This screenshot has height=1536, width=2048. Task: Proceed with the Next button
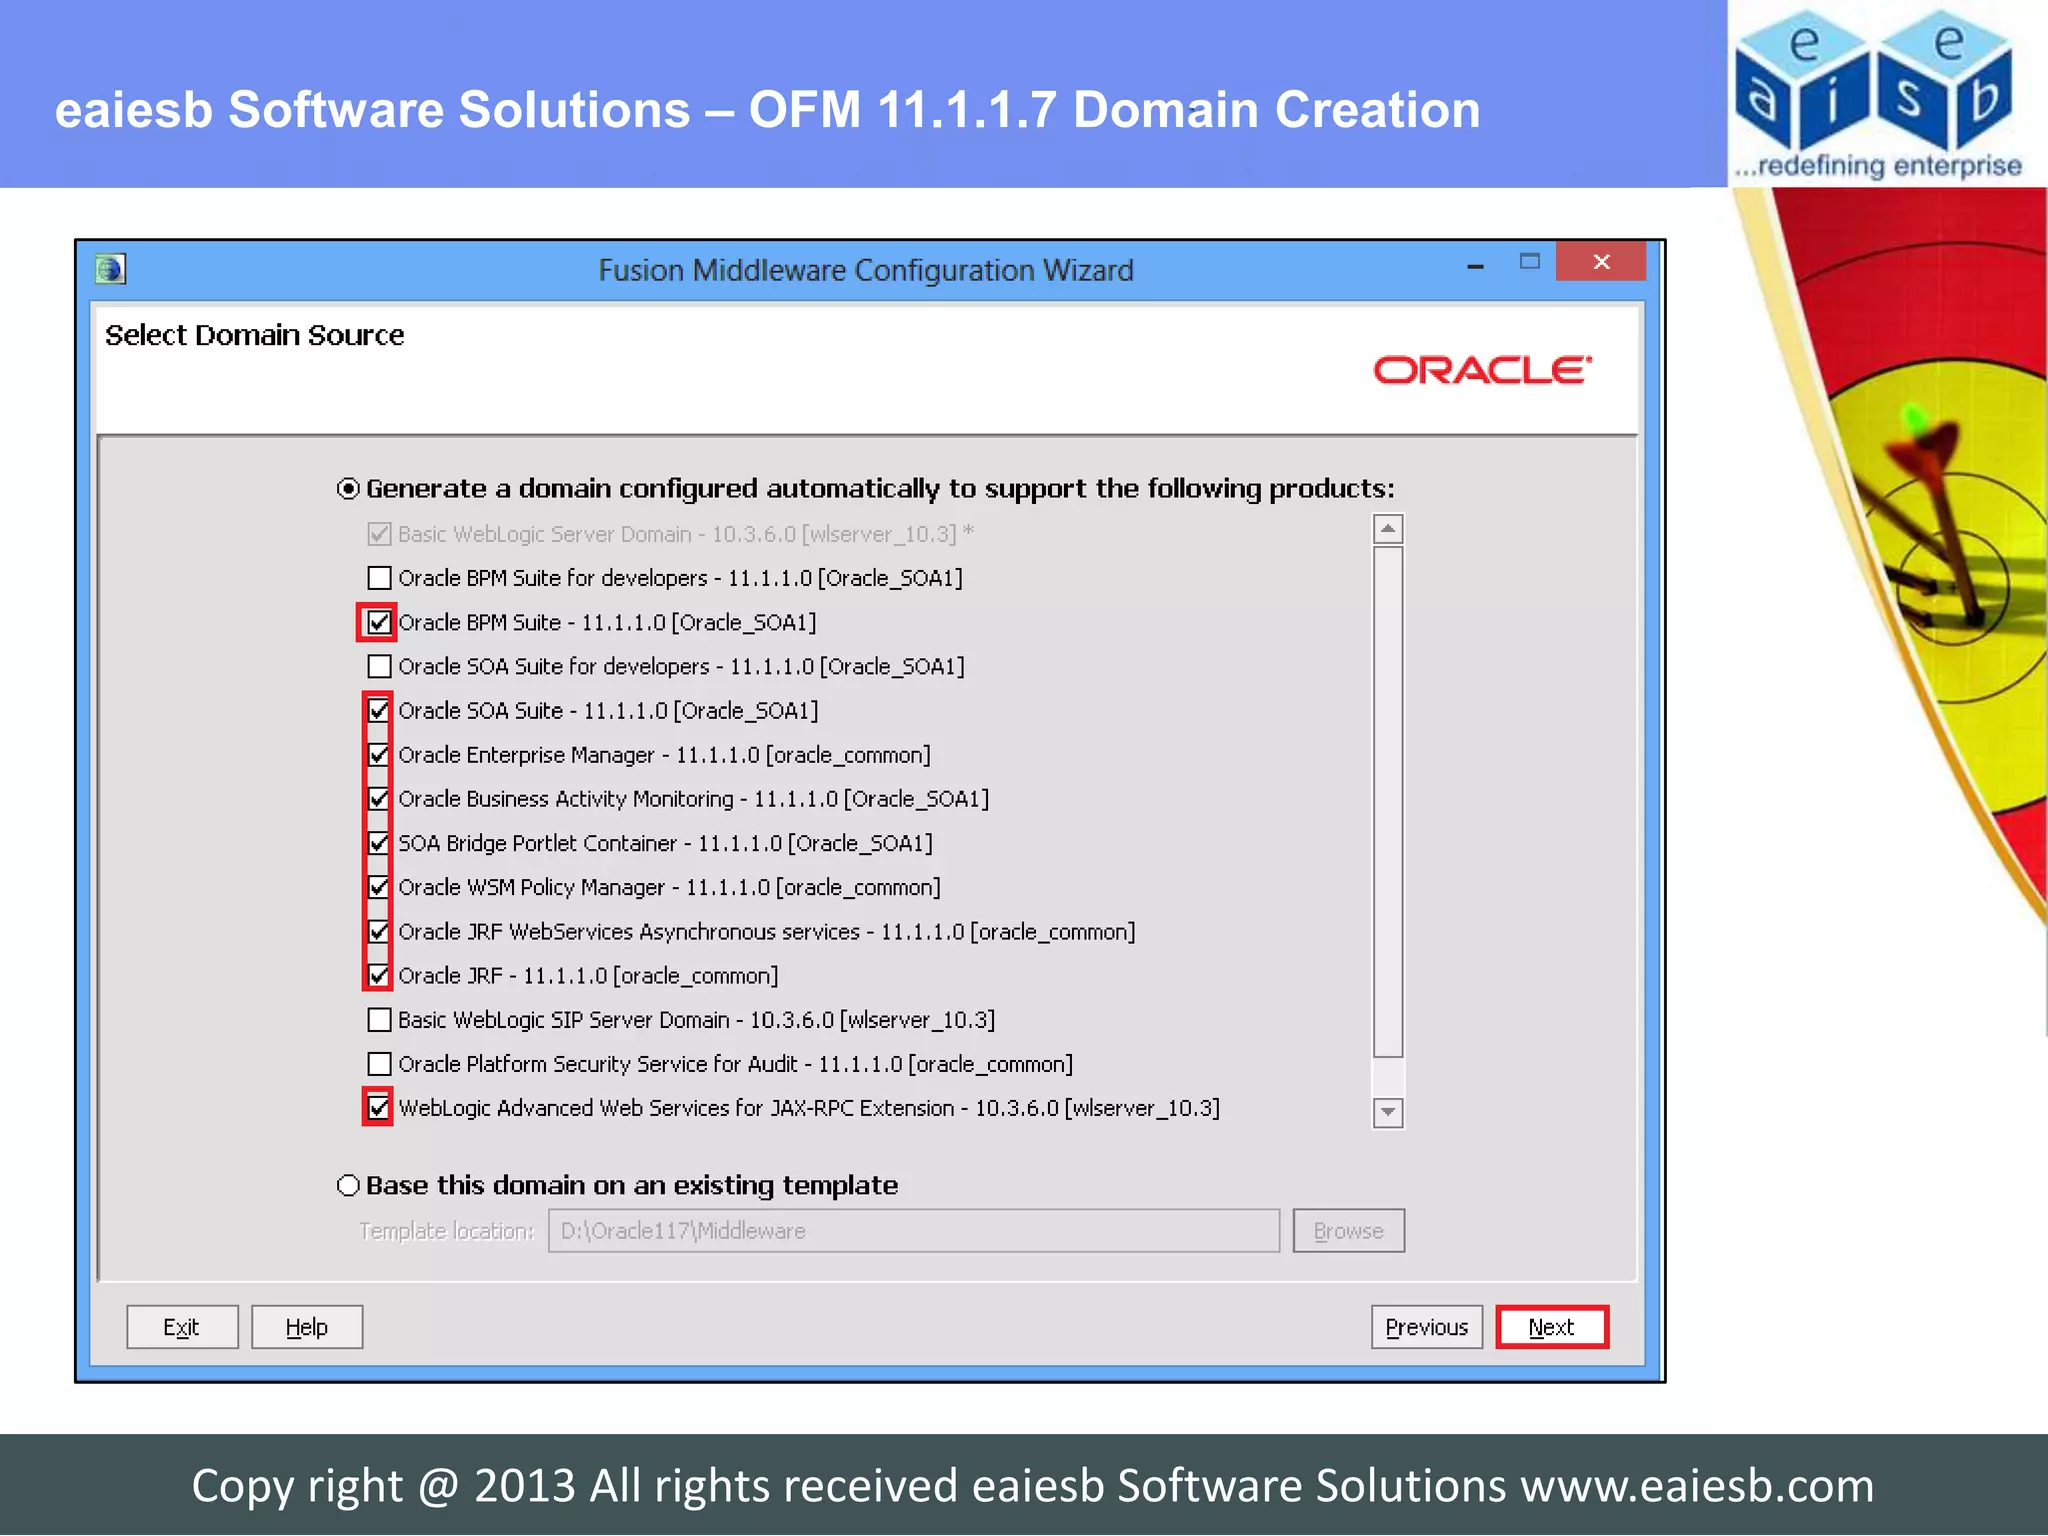click(x=1552, y=1327)
